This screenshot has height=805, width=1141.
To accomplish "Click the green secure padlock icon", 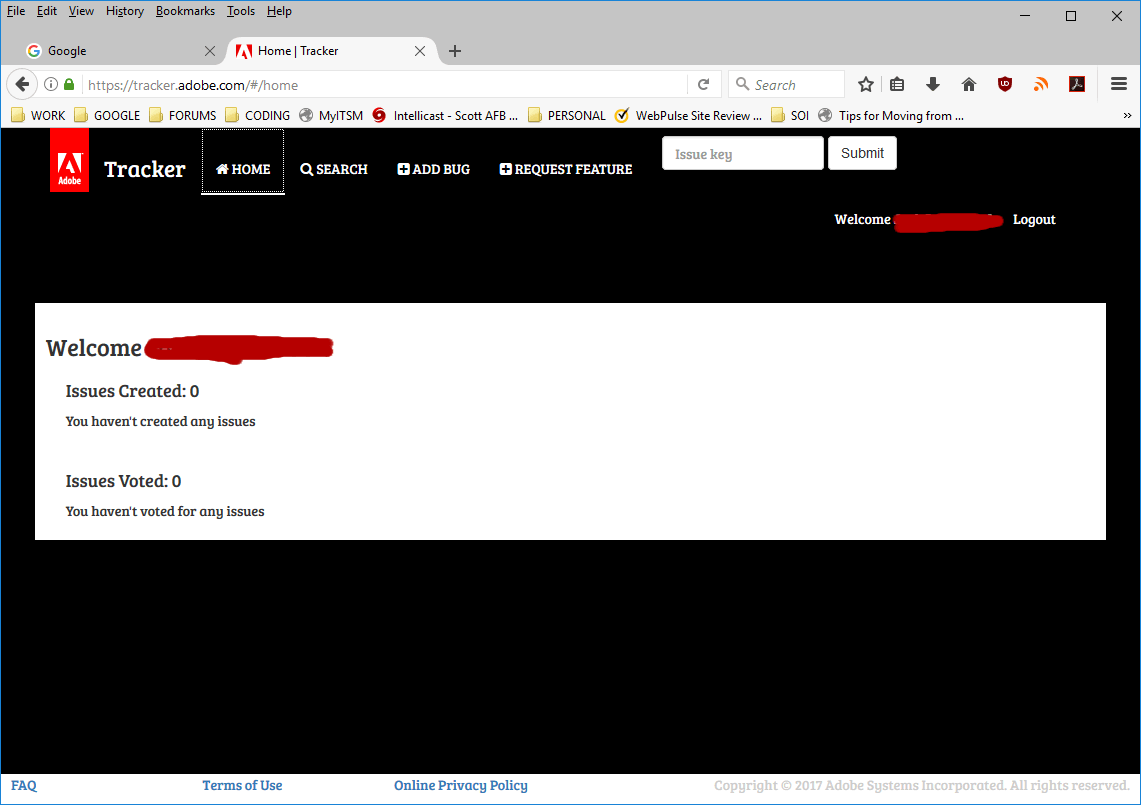I will [x=69, y=84].
